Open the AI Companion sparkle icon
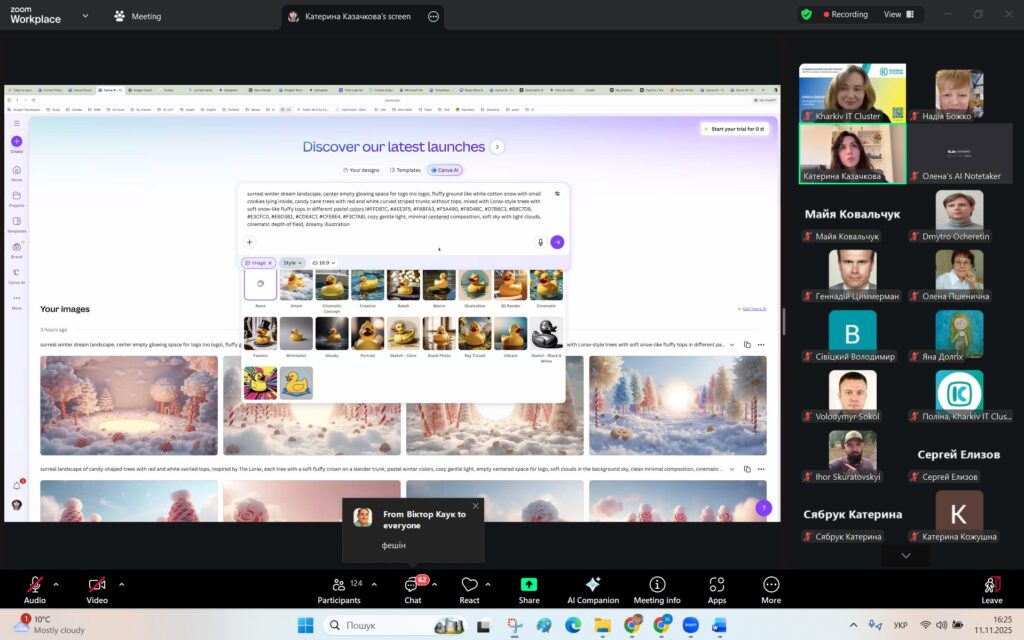The height and width of the screenshot is (640, 1024). [592, 586]
